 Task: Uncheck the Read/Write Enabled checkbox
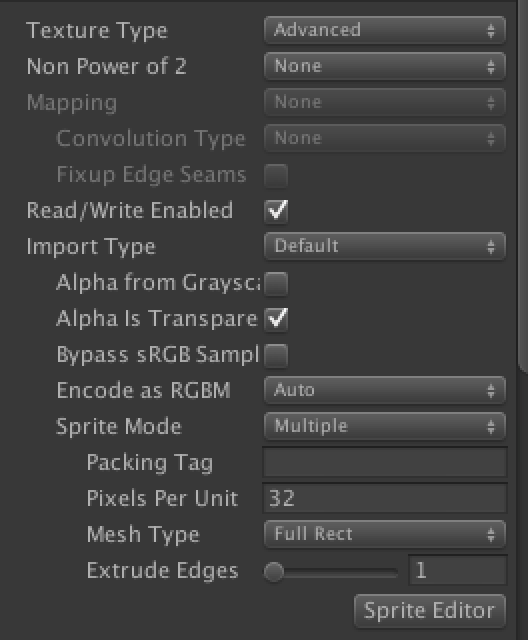(x=276, y=211)
